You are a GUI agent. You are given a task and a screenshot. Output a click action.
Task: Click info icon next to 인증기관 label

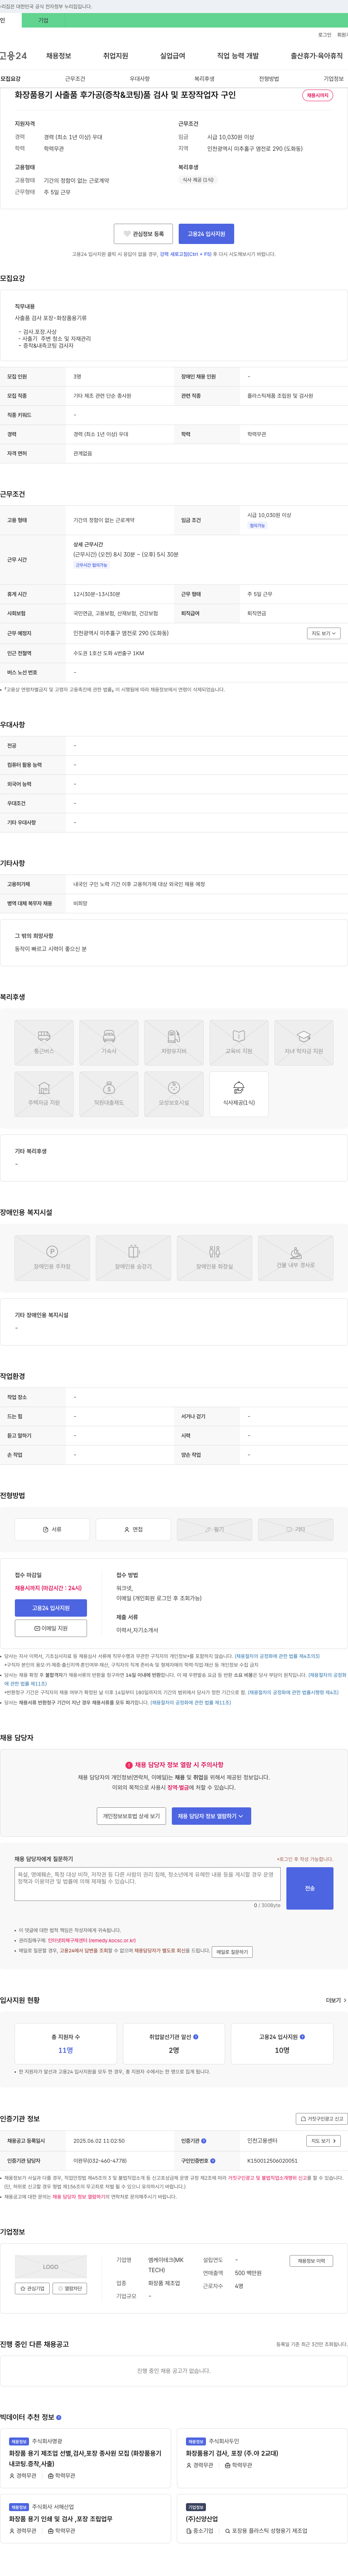(204, 2141)
